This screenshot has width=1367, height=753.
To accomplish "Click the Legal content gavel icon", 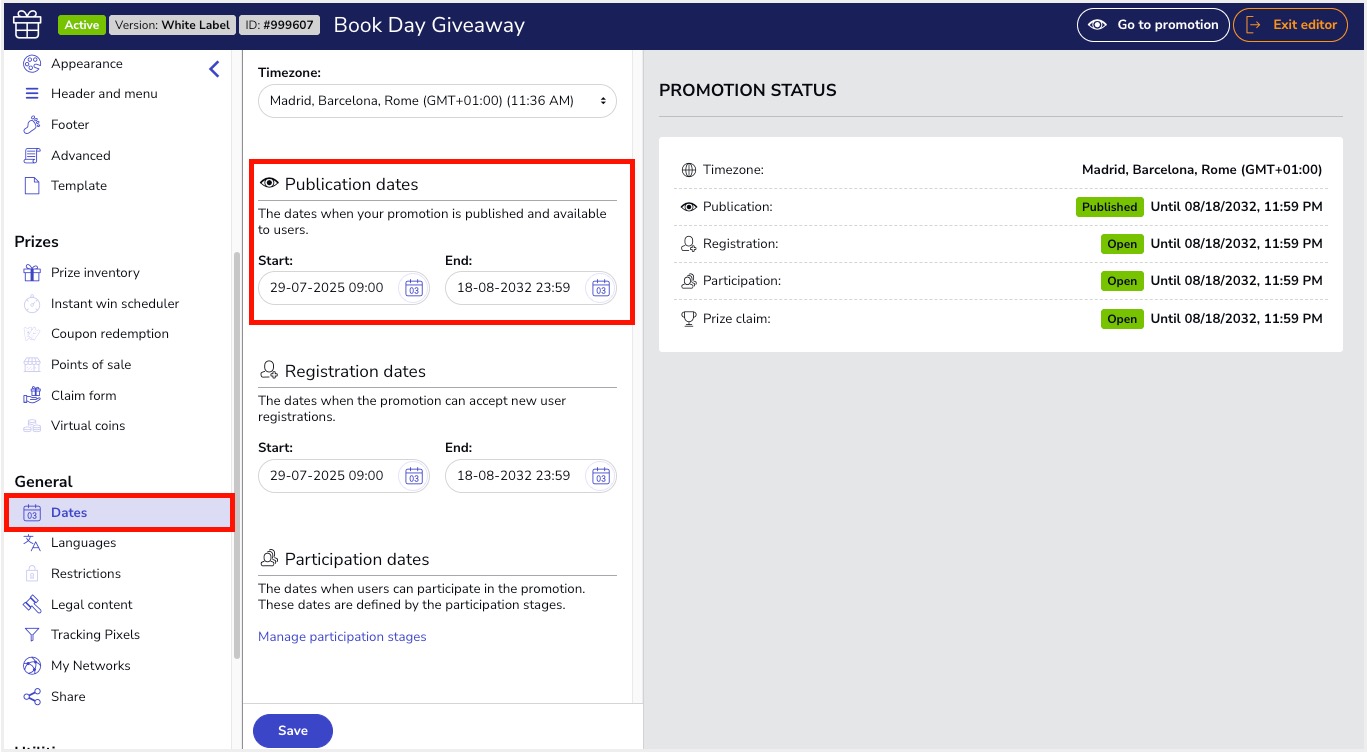I will coord(31,605).
